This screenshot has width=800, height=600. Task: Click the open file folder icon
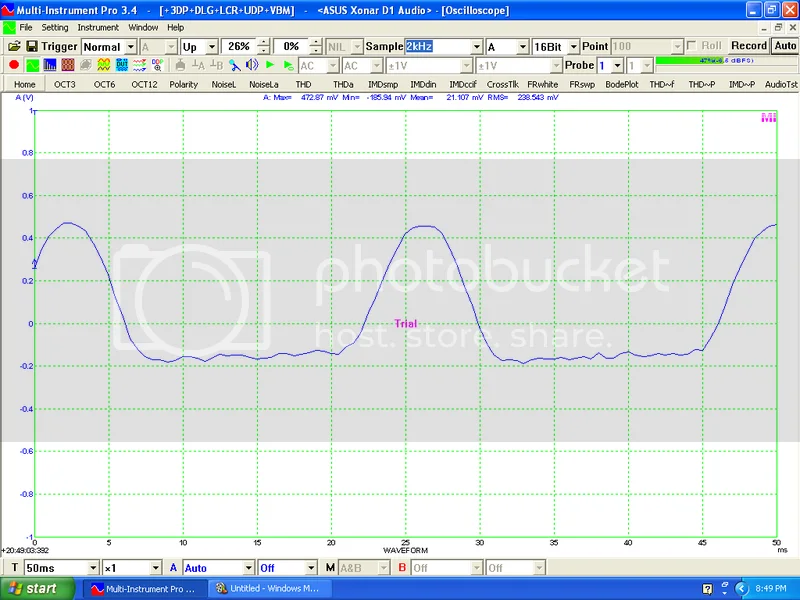[x=14, y=46]
